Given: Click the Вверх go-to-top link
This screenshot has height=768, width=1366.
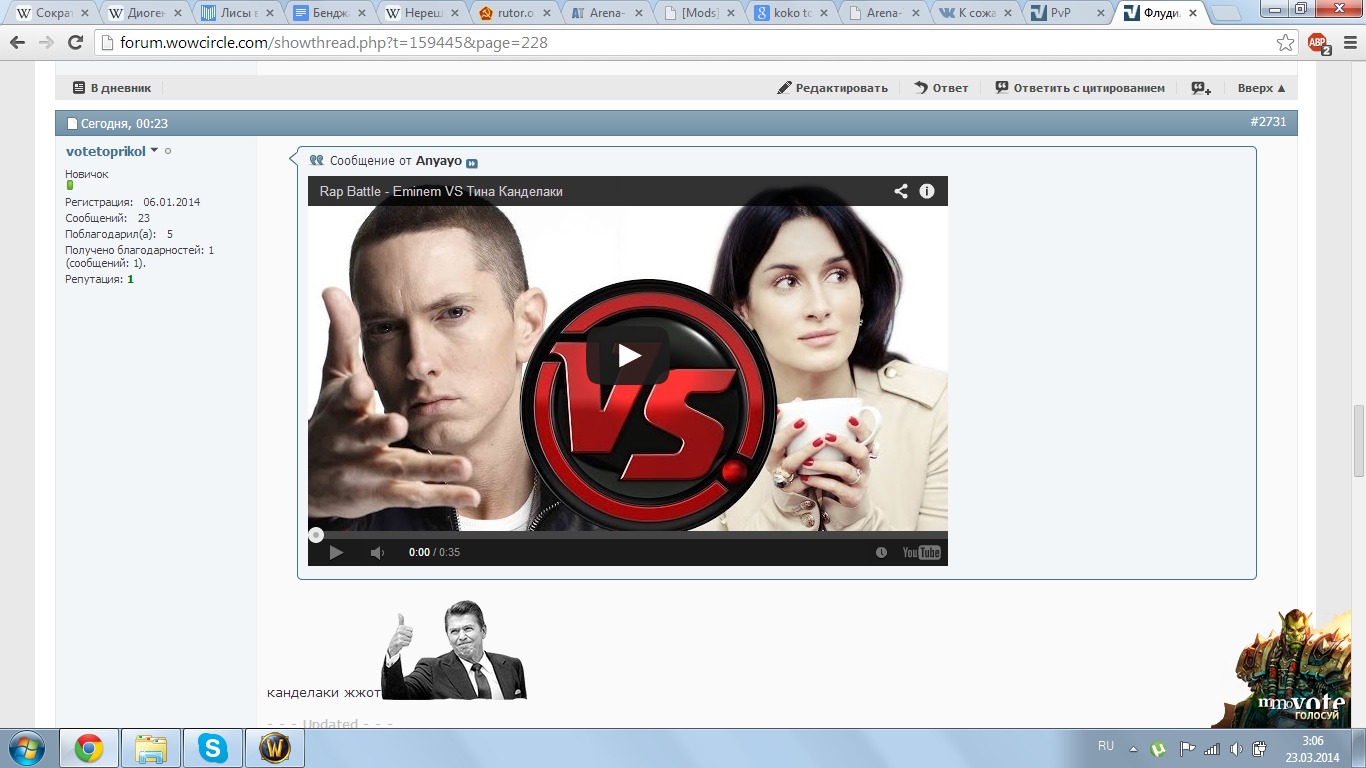Looking at the screenshot, I should click(1261, 88).
